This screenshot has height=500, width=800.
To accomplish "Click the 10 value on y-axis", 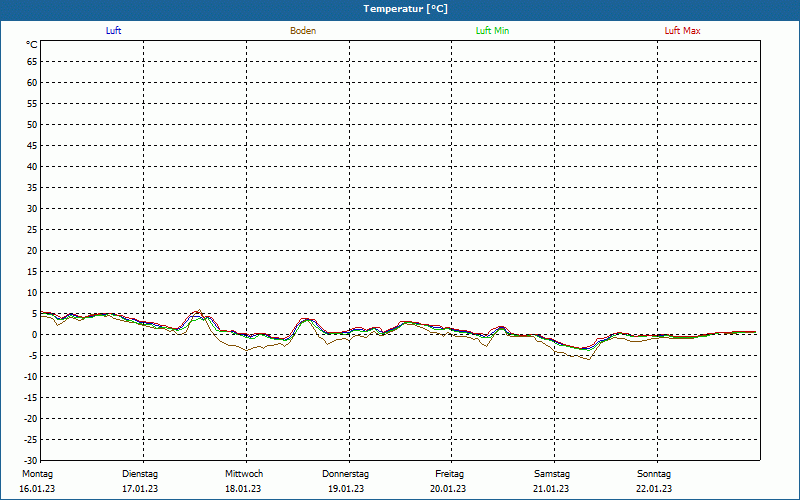I will coord(32,293).
